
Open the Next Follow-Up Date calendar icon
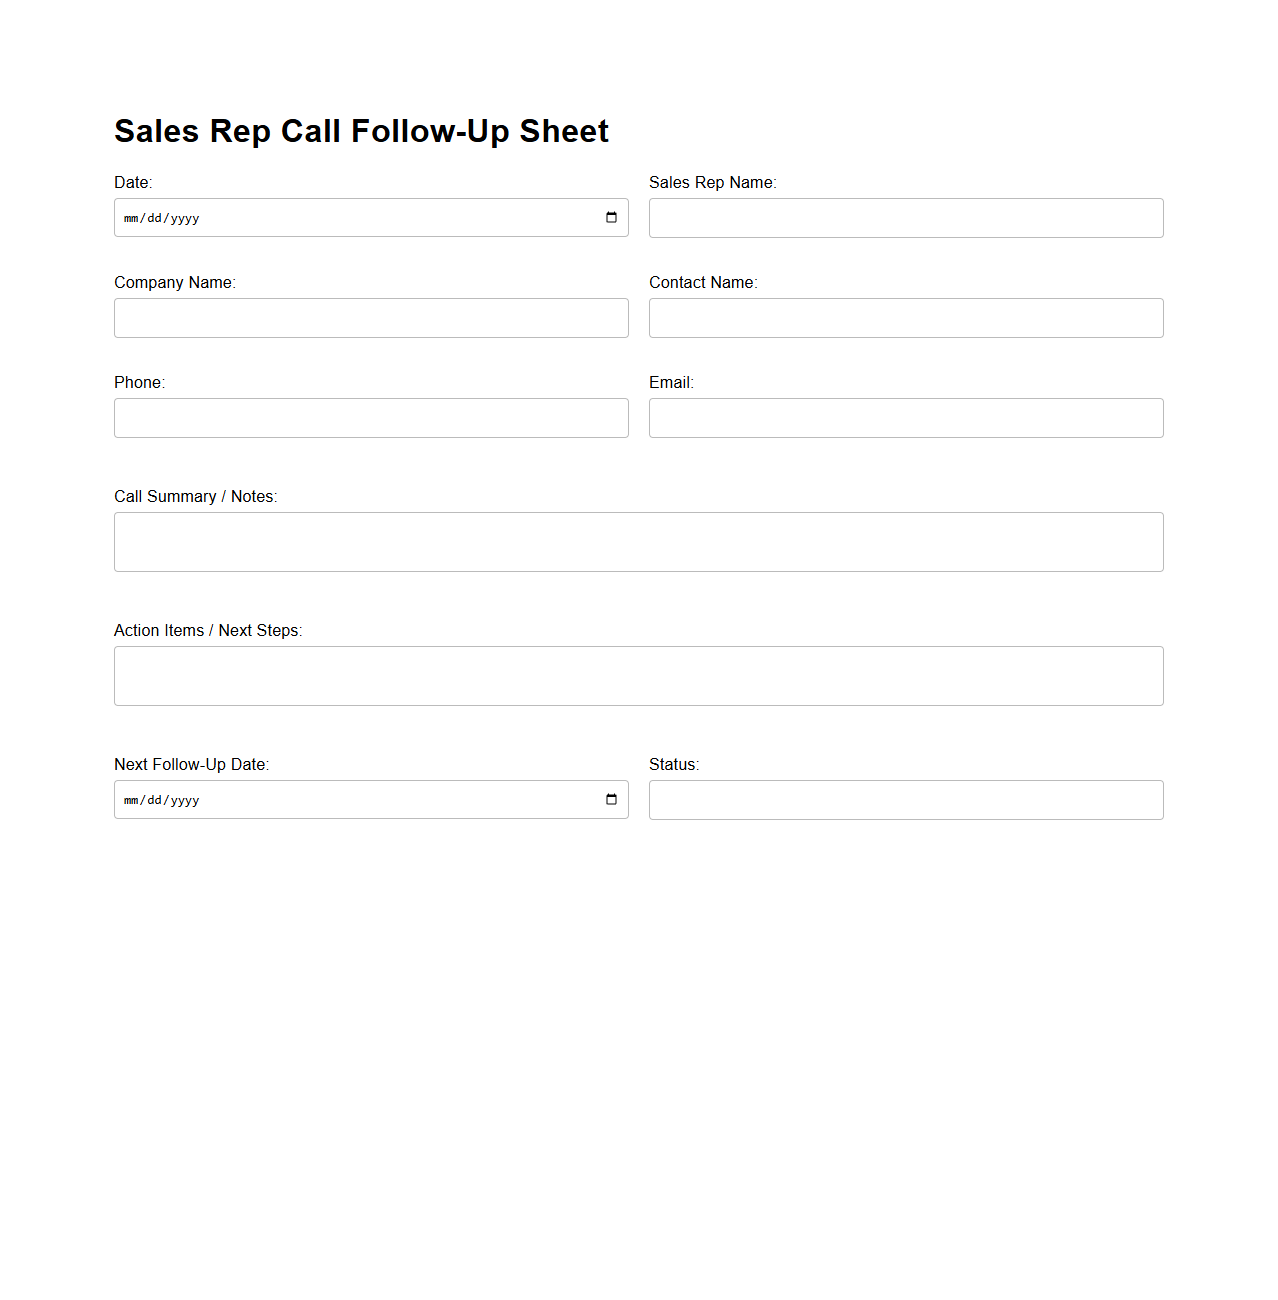[611, 799]
